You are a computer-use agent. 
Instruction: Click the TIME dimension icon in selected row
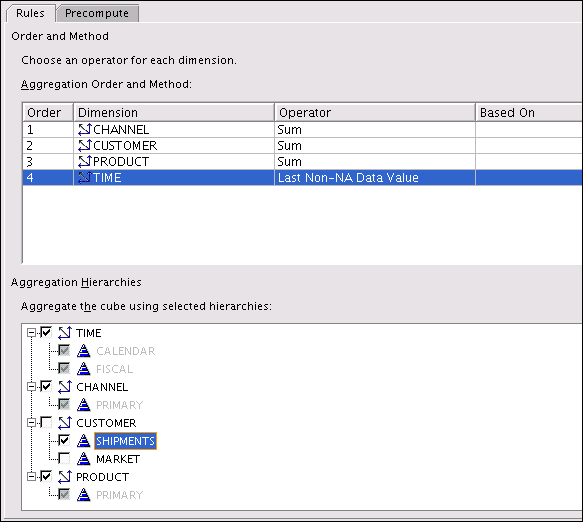84,177
